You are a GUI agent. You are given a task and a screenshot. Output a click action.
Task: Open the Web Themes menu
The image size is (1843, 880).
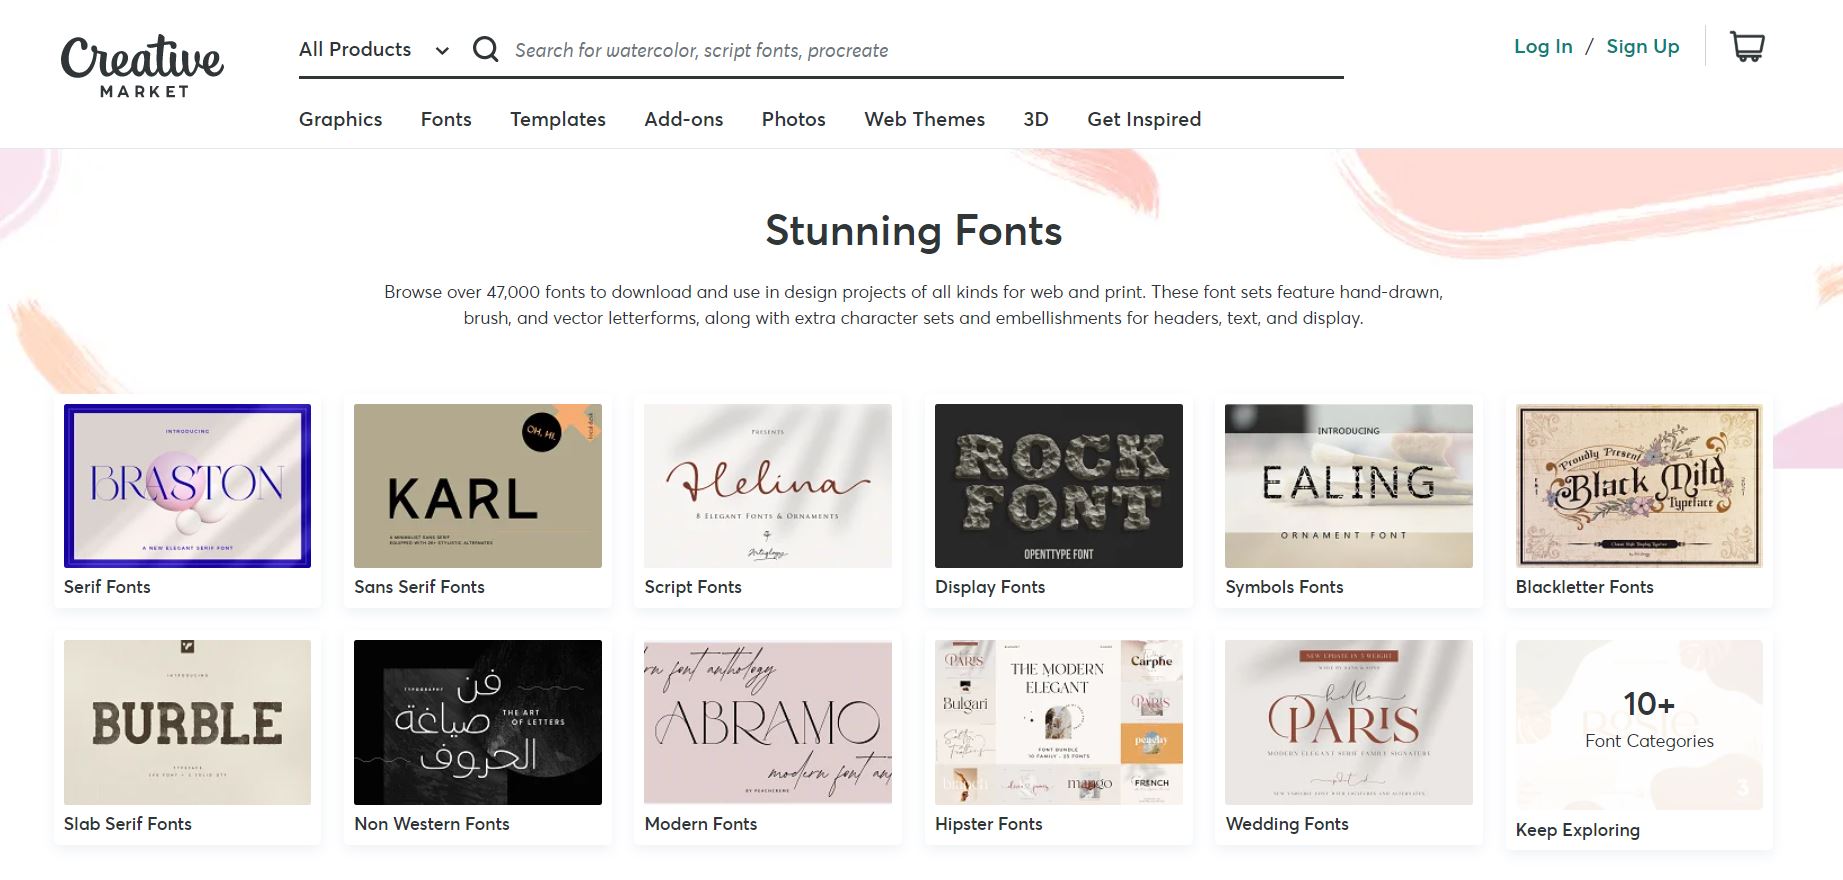pos(925,119)
